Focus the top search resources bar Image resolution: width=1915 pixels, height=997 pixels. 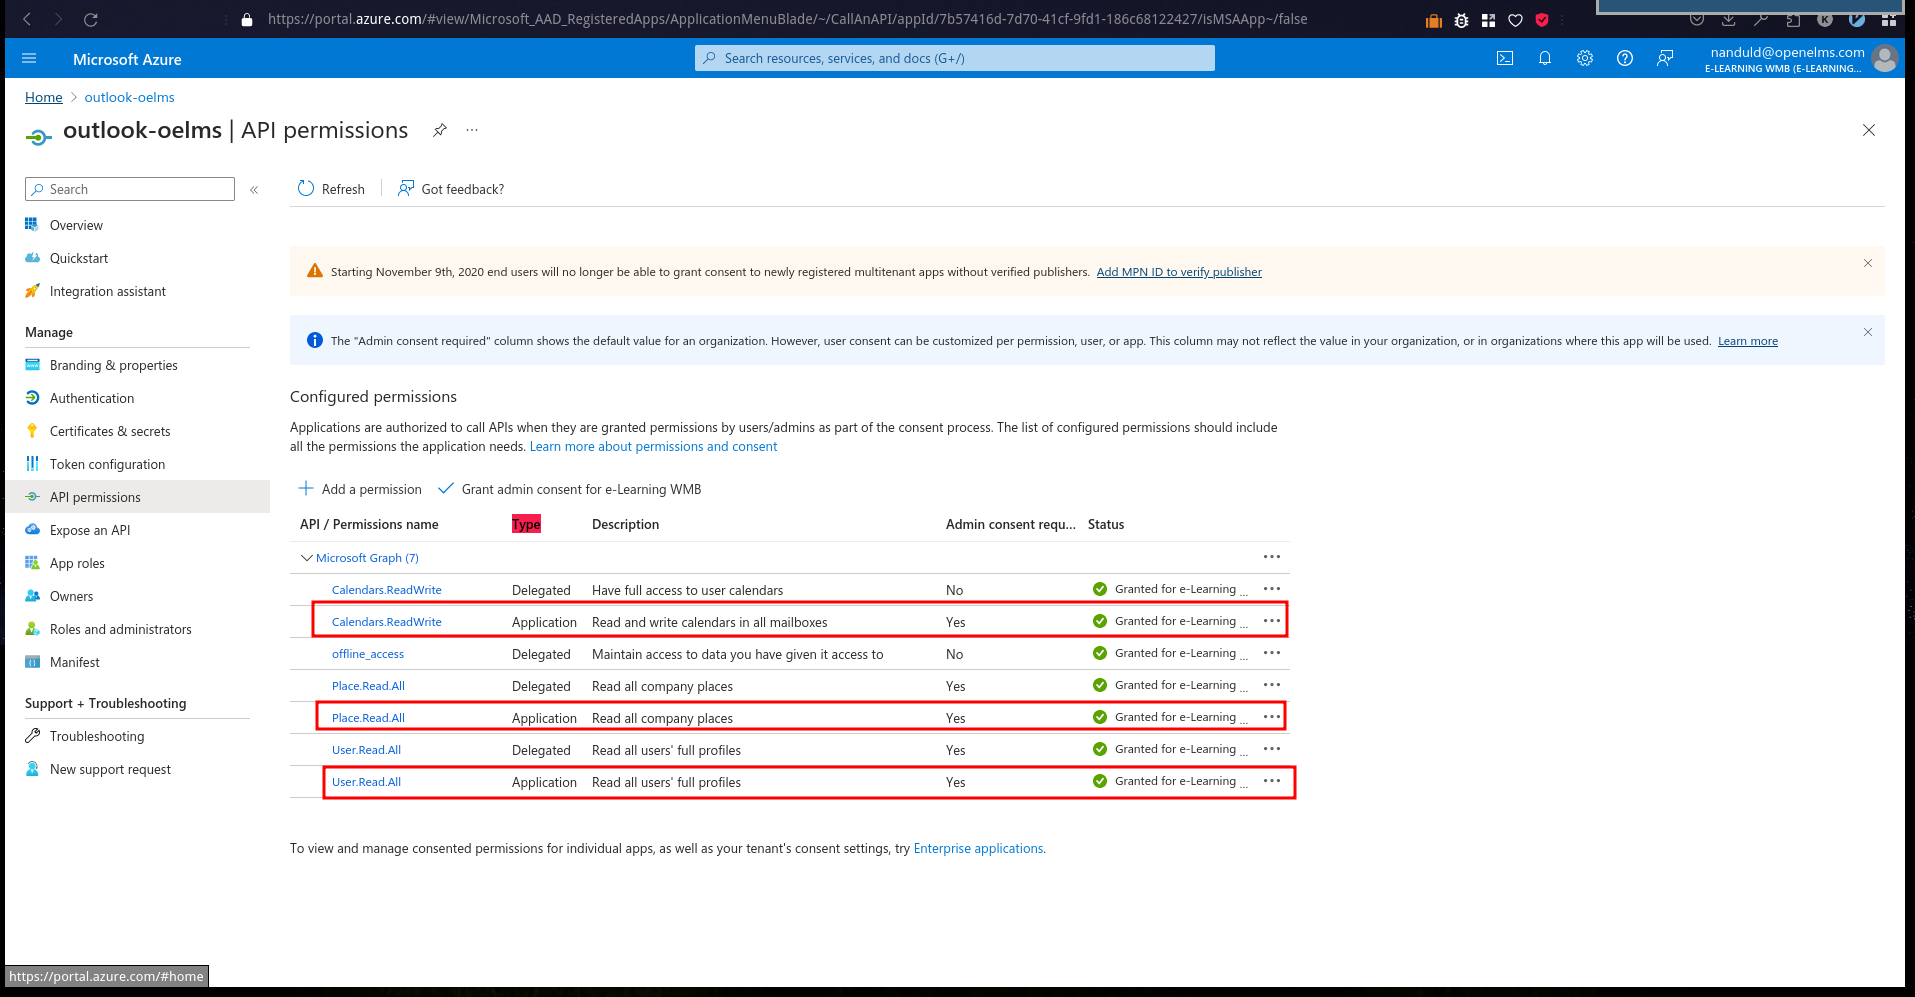pos(955,59)
